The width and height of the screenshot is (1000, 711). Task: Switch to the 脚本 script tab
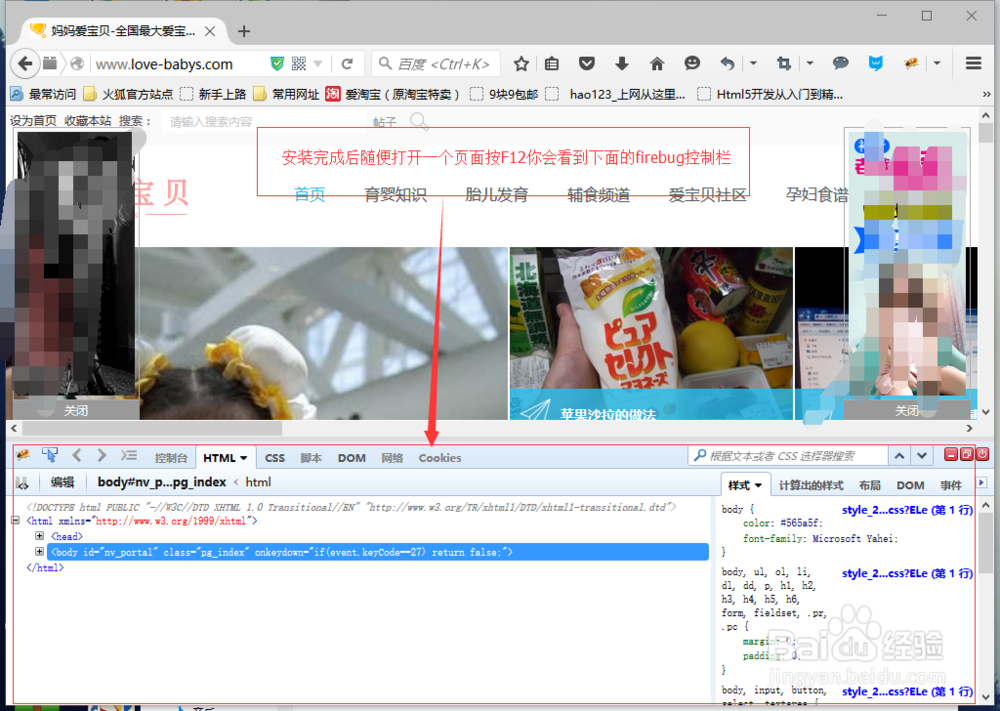pyautogui.click(x=311, y=458)
